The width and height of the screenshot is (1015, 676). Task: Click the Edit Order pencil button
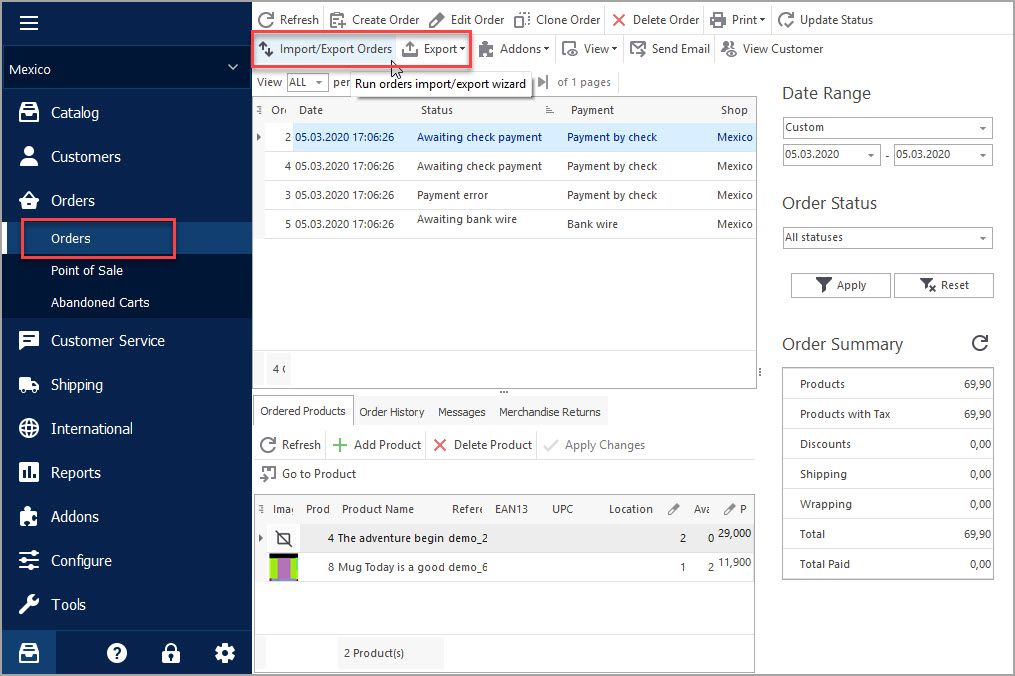pyautogui.click(x=467, y=20)
